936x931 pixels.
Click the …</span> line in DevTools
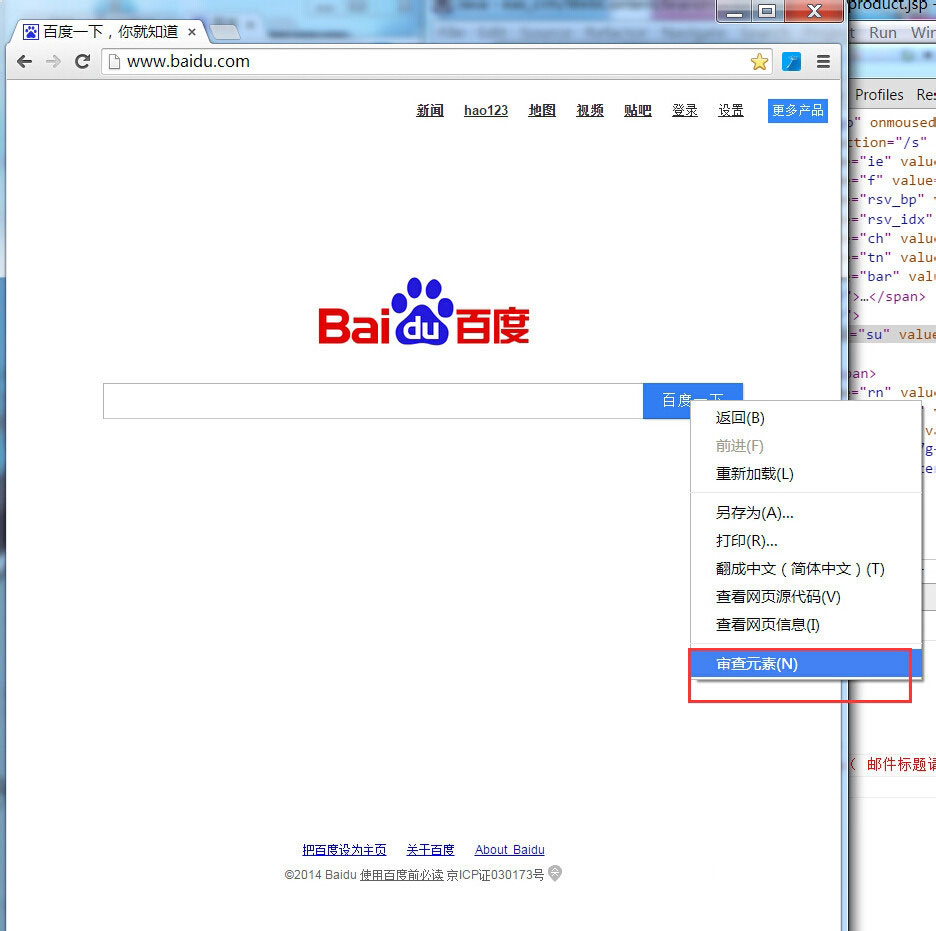pos(888,297)
